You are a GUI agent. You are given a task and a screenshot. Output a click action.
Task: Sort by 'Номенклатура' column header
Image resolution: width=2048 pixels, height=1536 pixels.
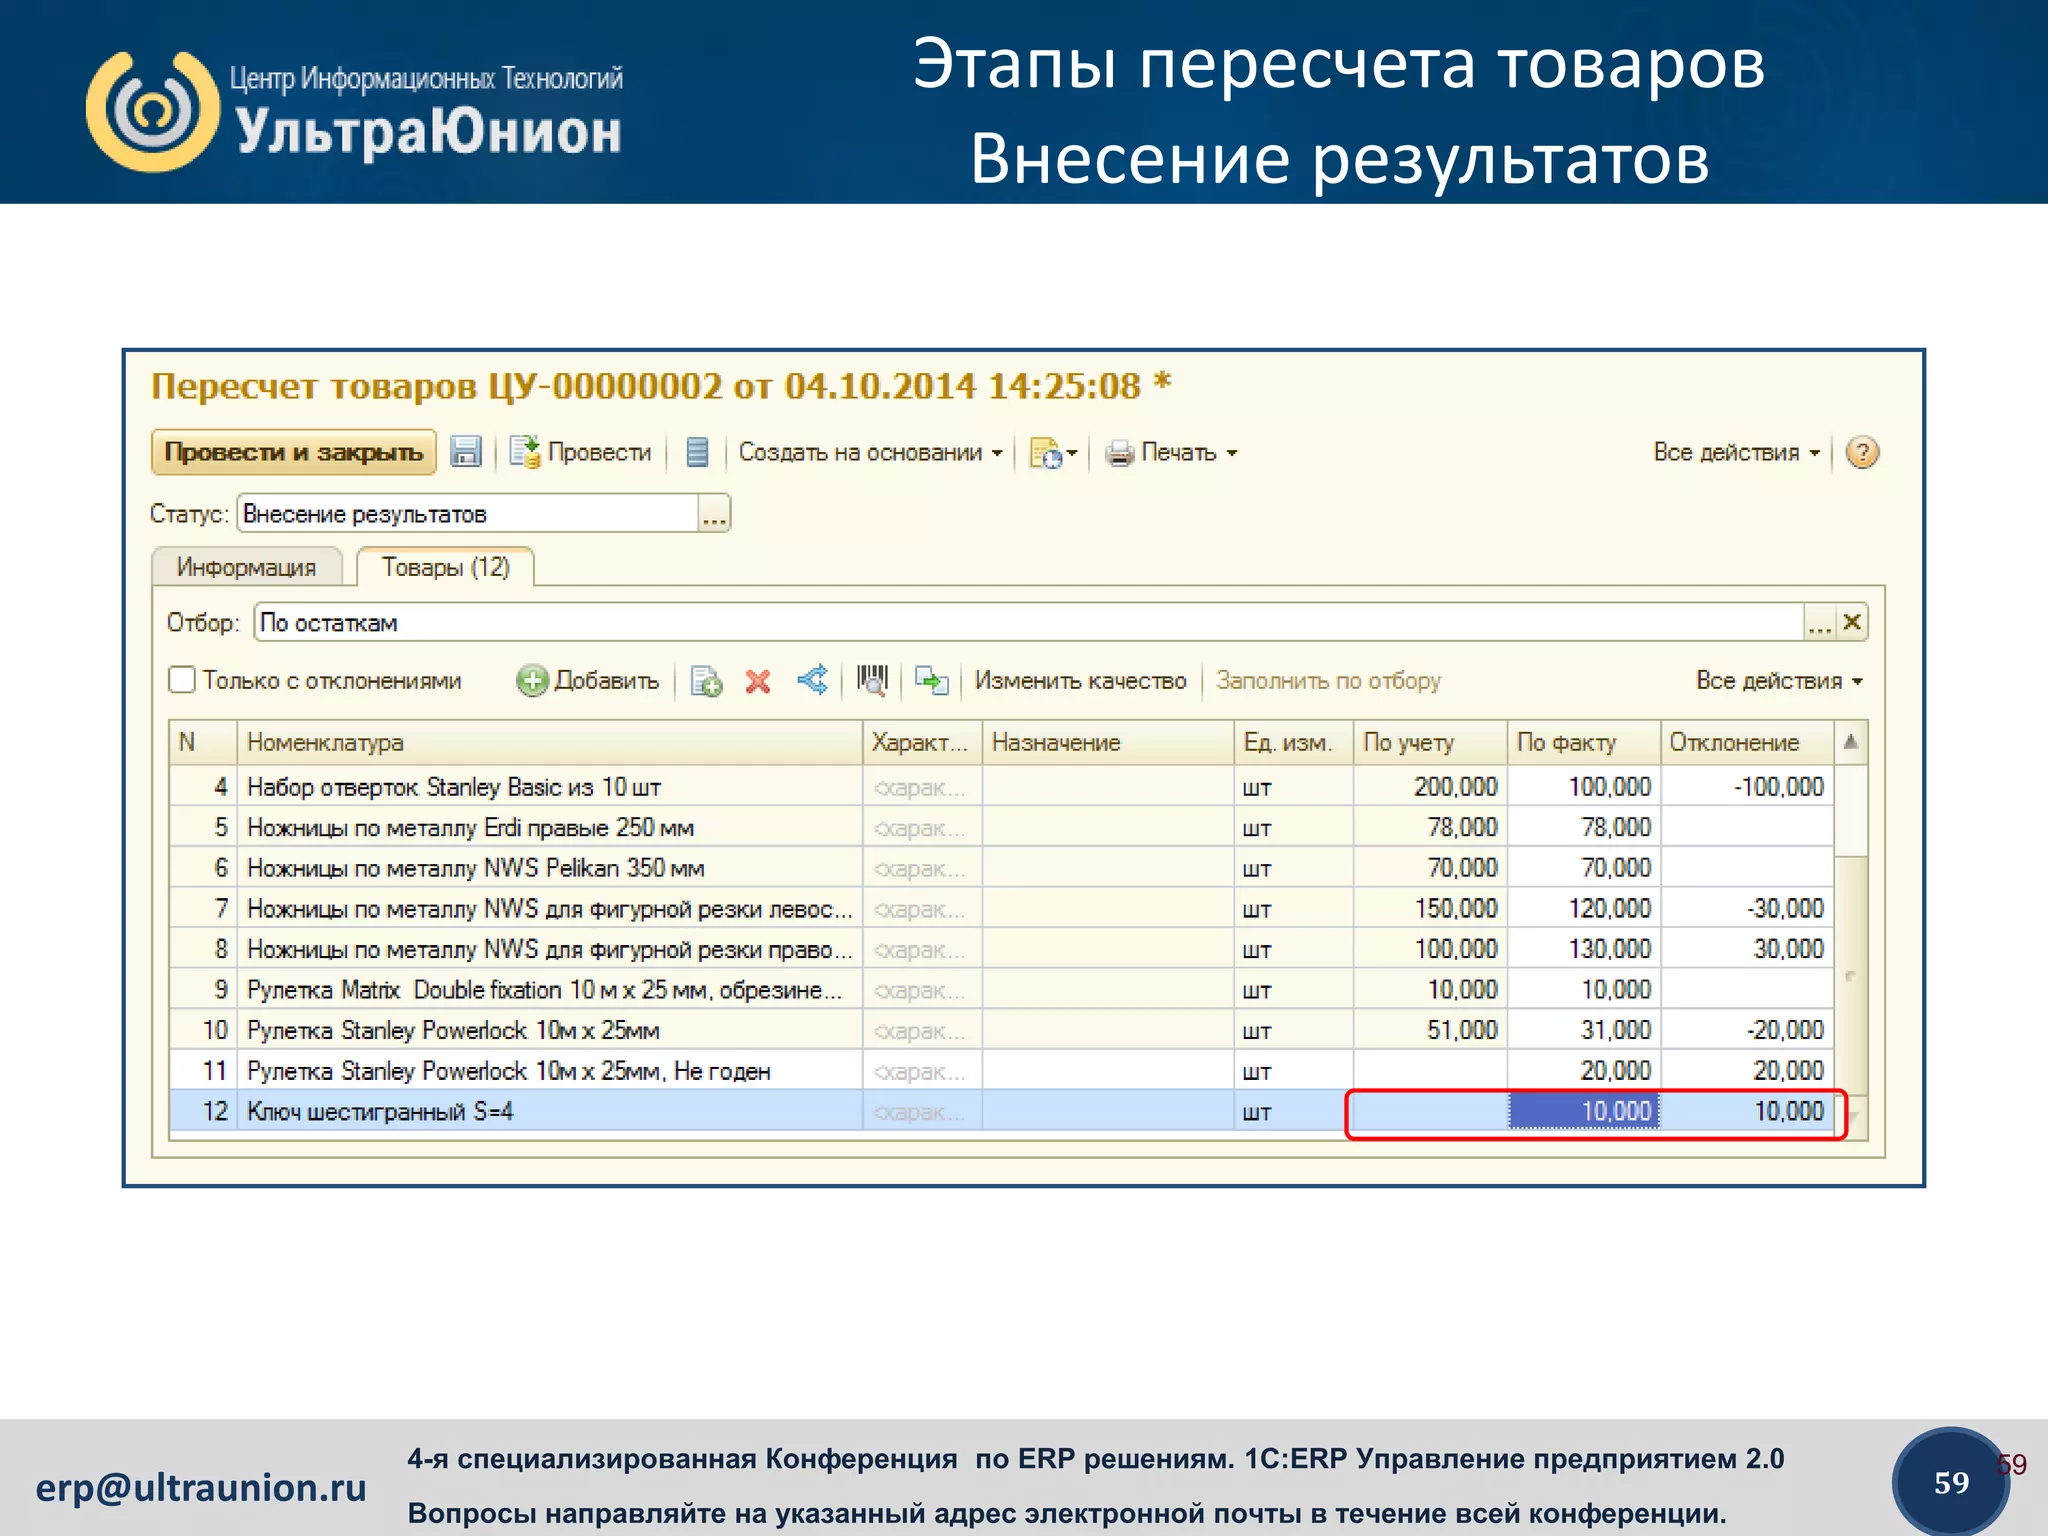[x=549, y=742]
